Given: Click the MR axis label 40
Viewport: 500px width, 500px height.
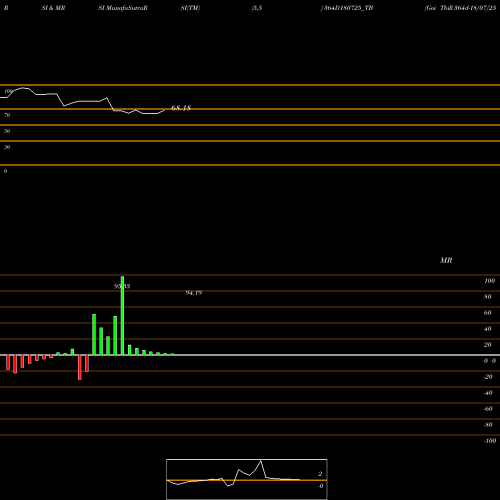Looking at the screenshot, I should (x=488, y=329).
